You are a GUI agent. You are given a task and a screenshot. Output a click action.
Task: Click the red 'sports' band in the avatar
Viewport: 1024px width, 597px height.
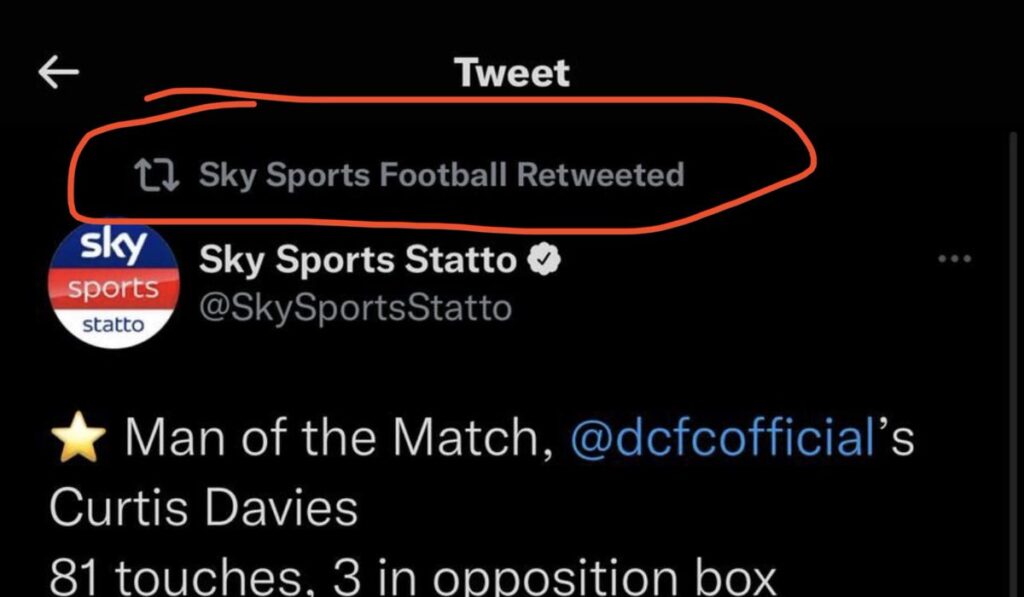point(112,288)
